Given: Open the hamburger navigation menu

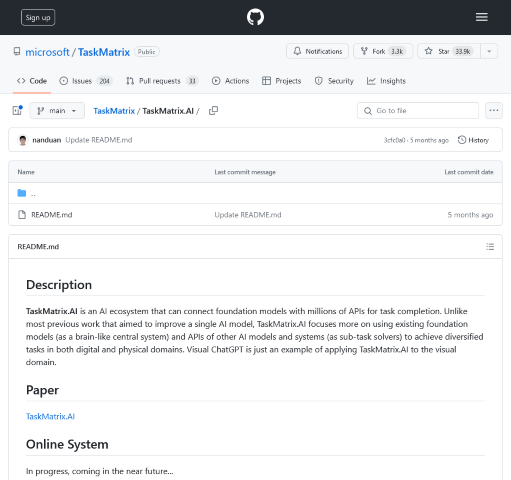Looking at the screenshot, I should [x=482, y=17].
